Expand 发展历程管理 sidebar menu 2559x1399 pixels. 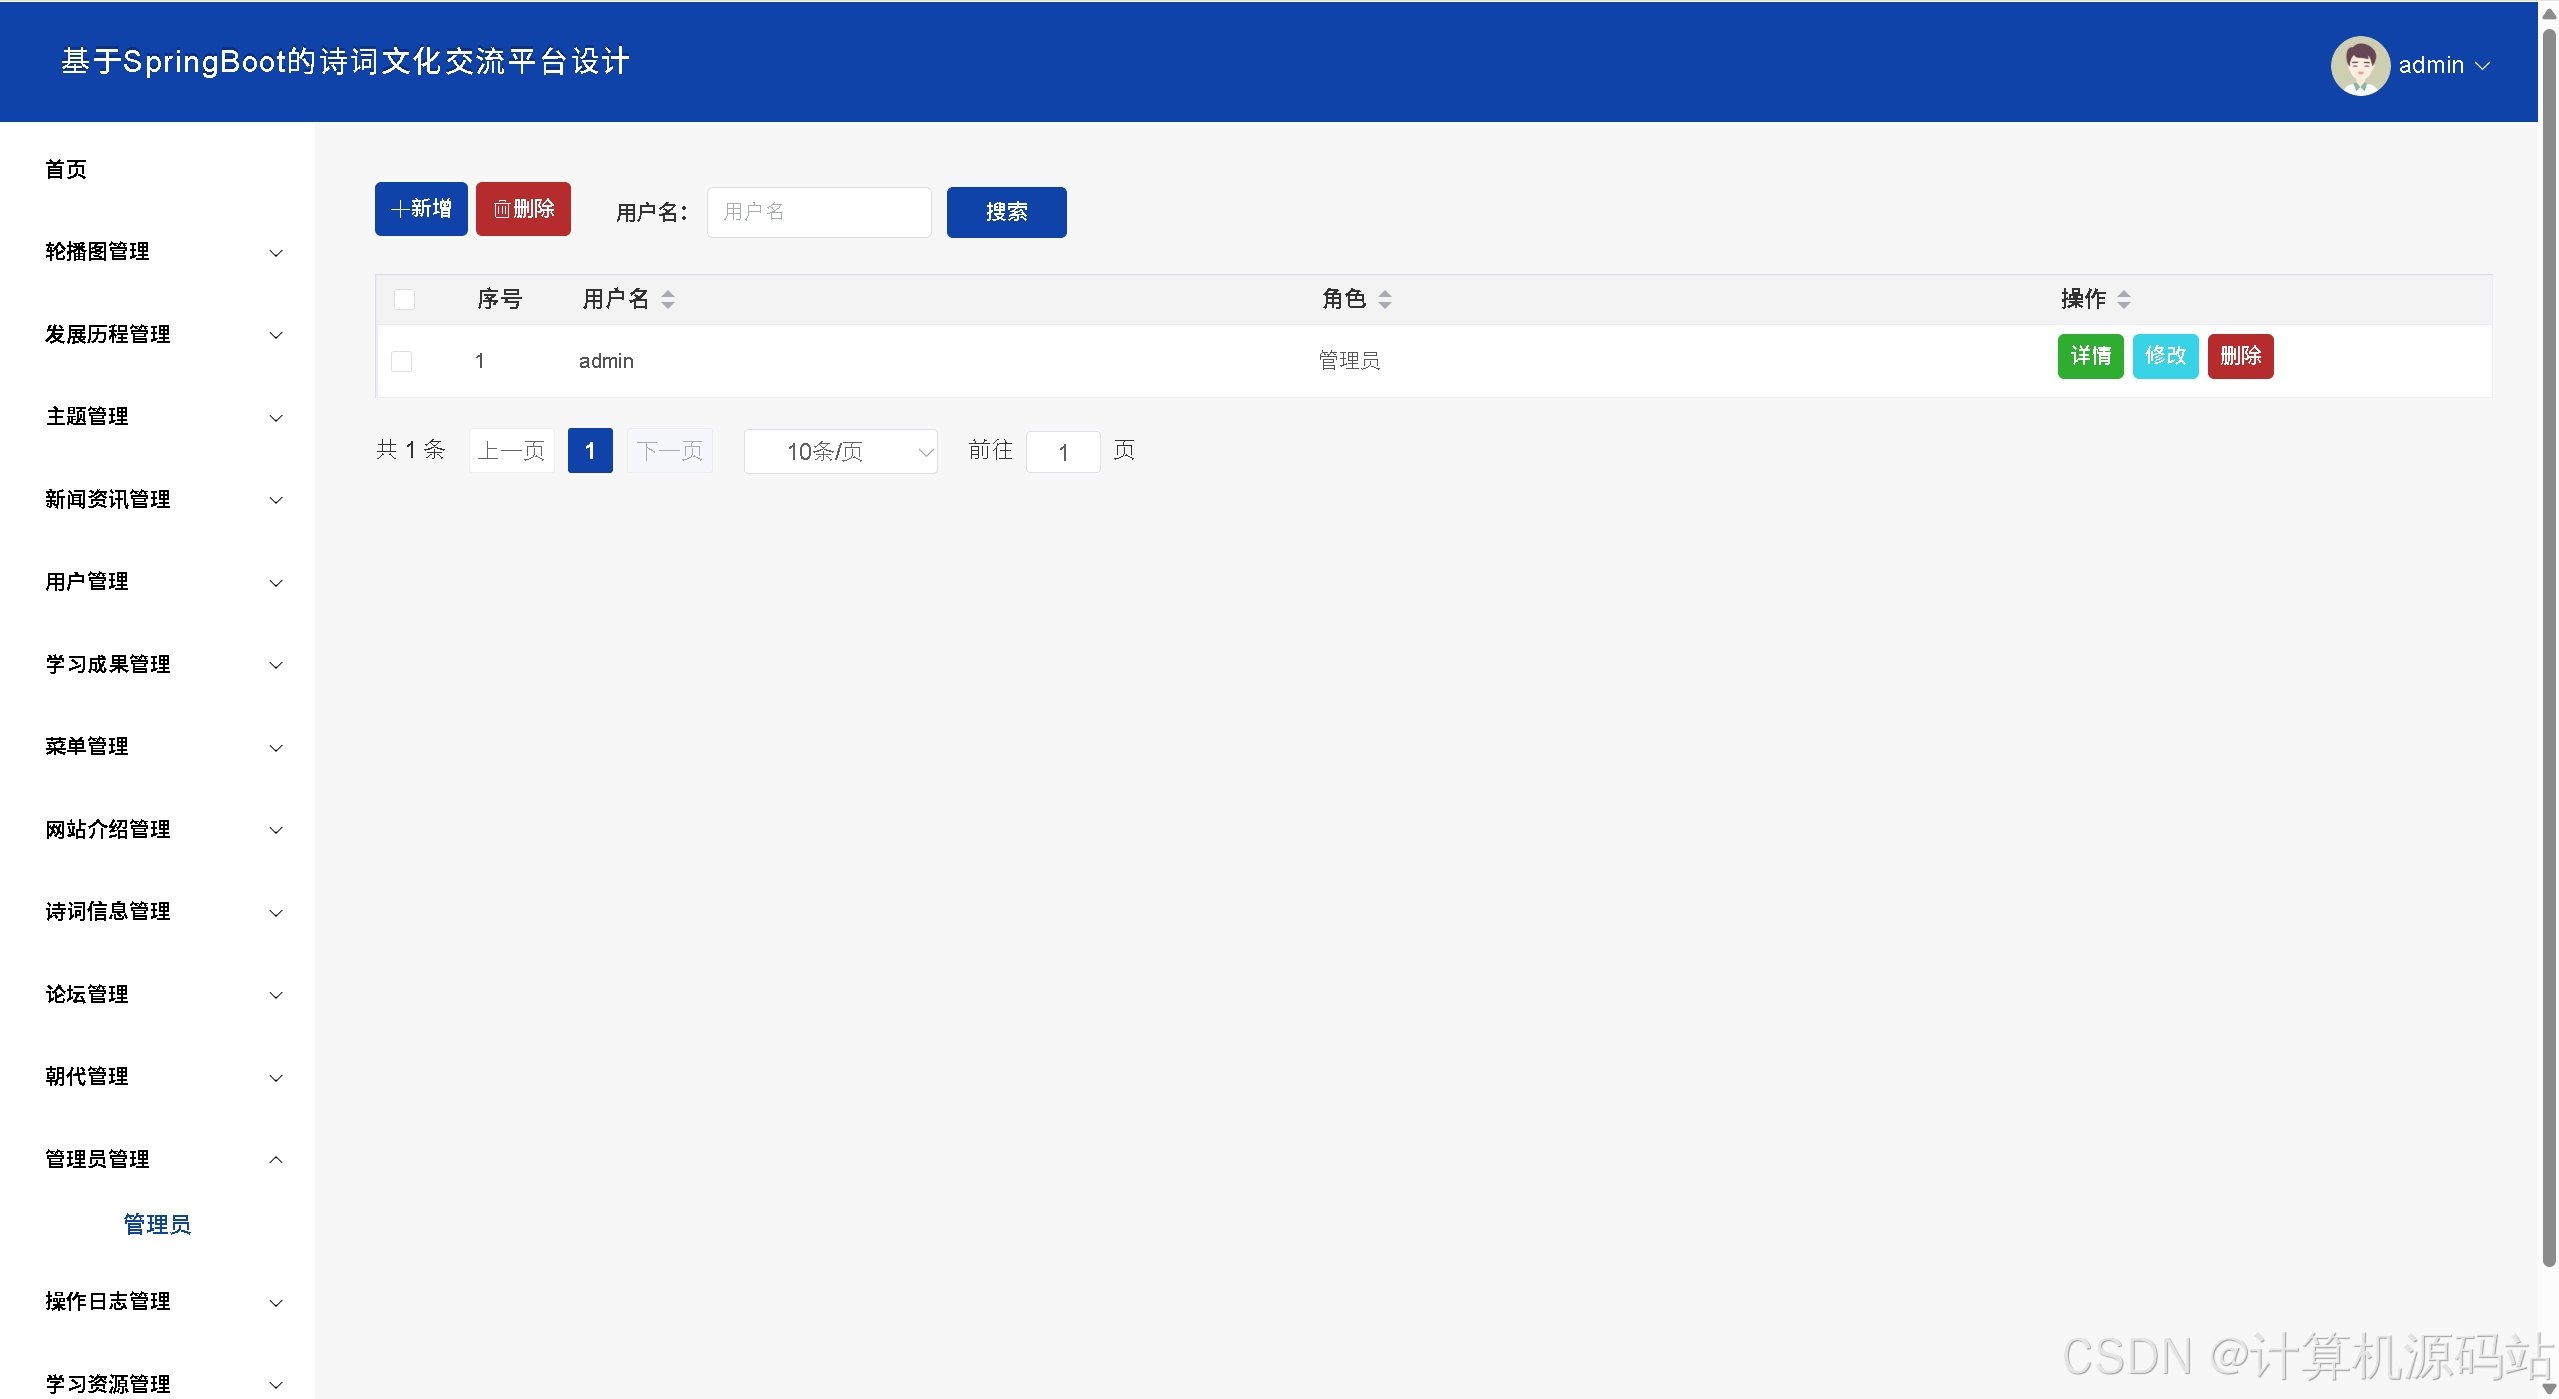(157, 334)
